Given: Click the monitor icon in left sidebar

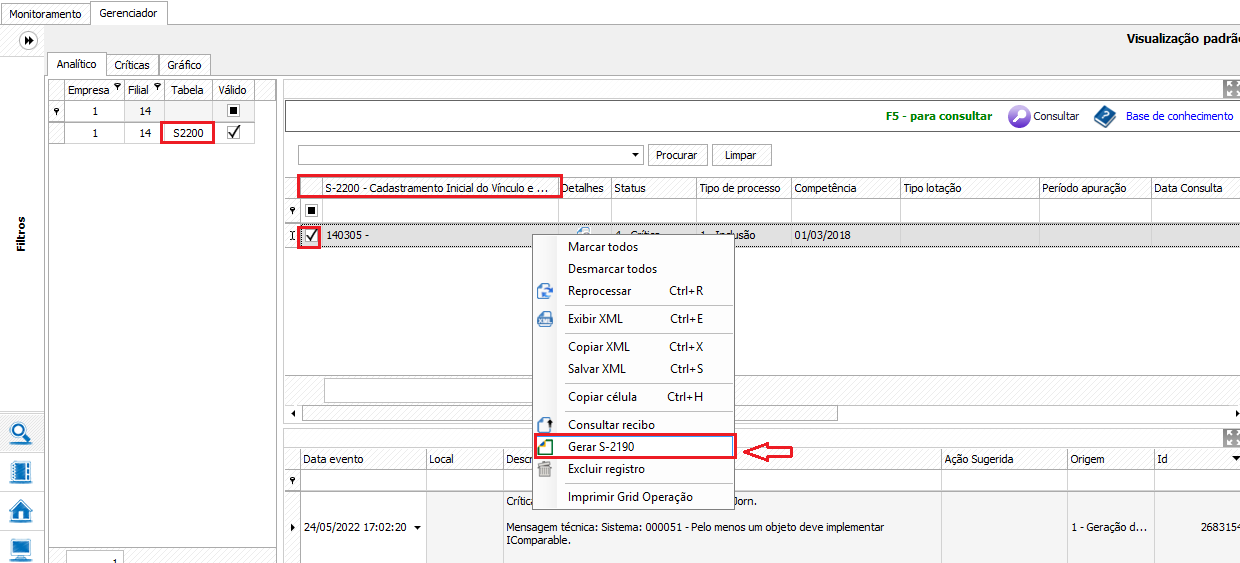Looking at the screenshot, I should [x=21, y=548].
